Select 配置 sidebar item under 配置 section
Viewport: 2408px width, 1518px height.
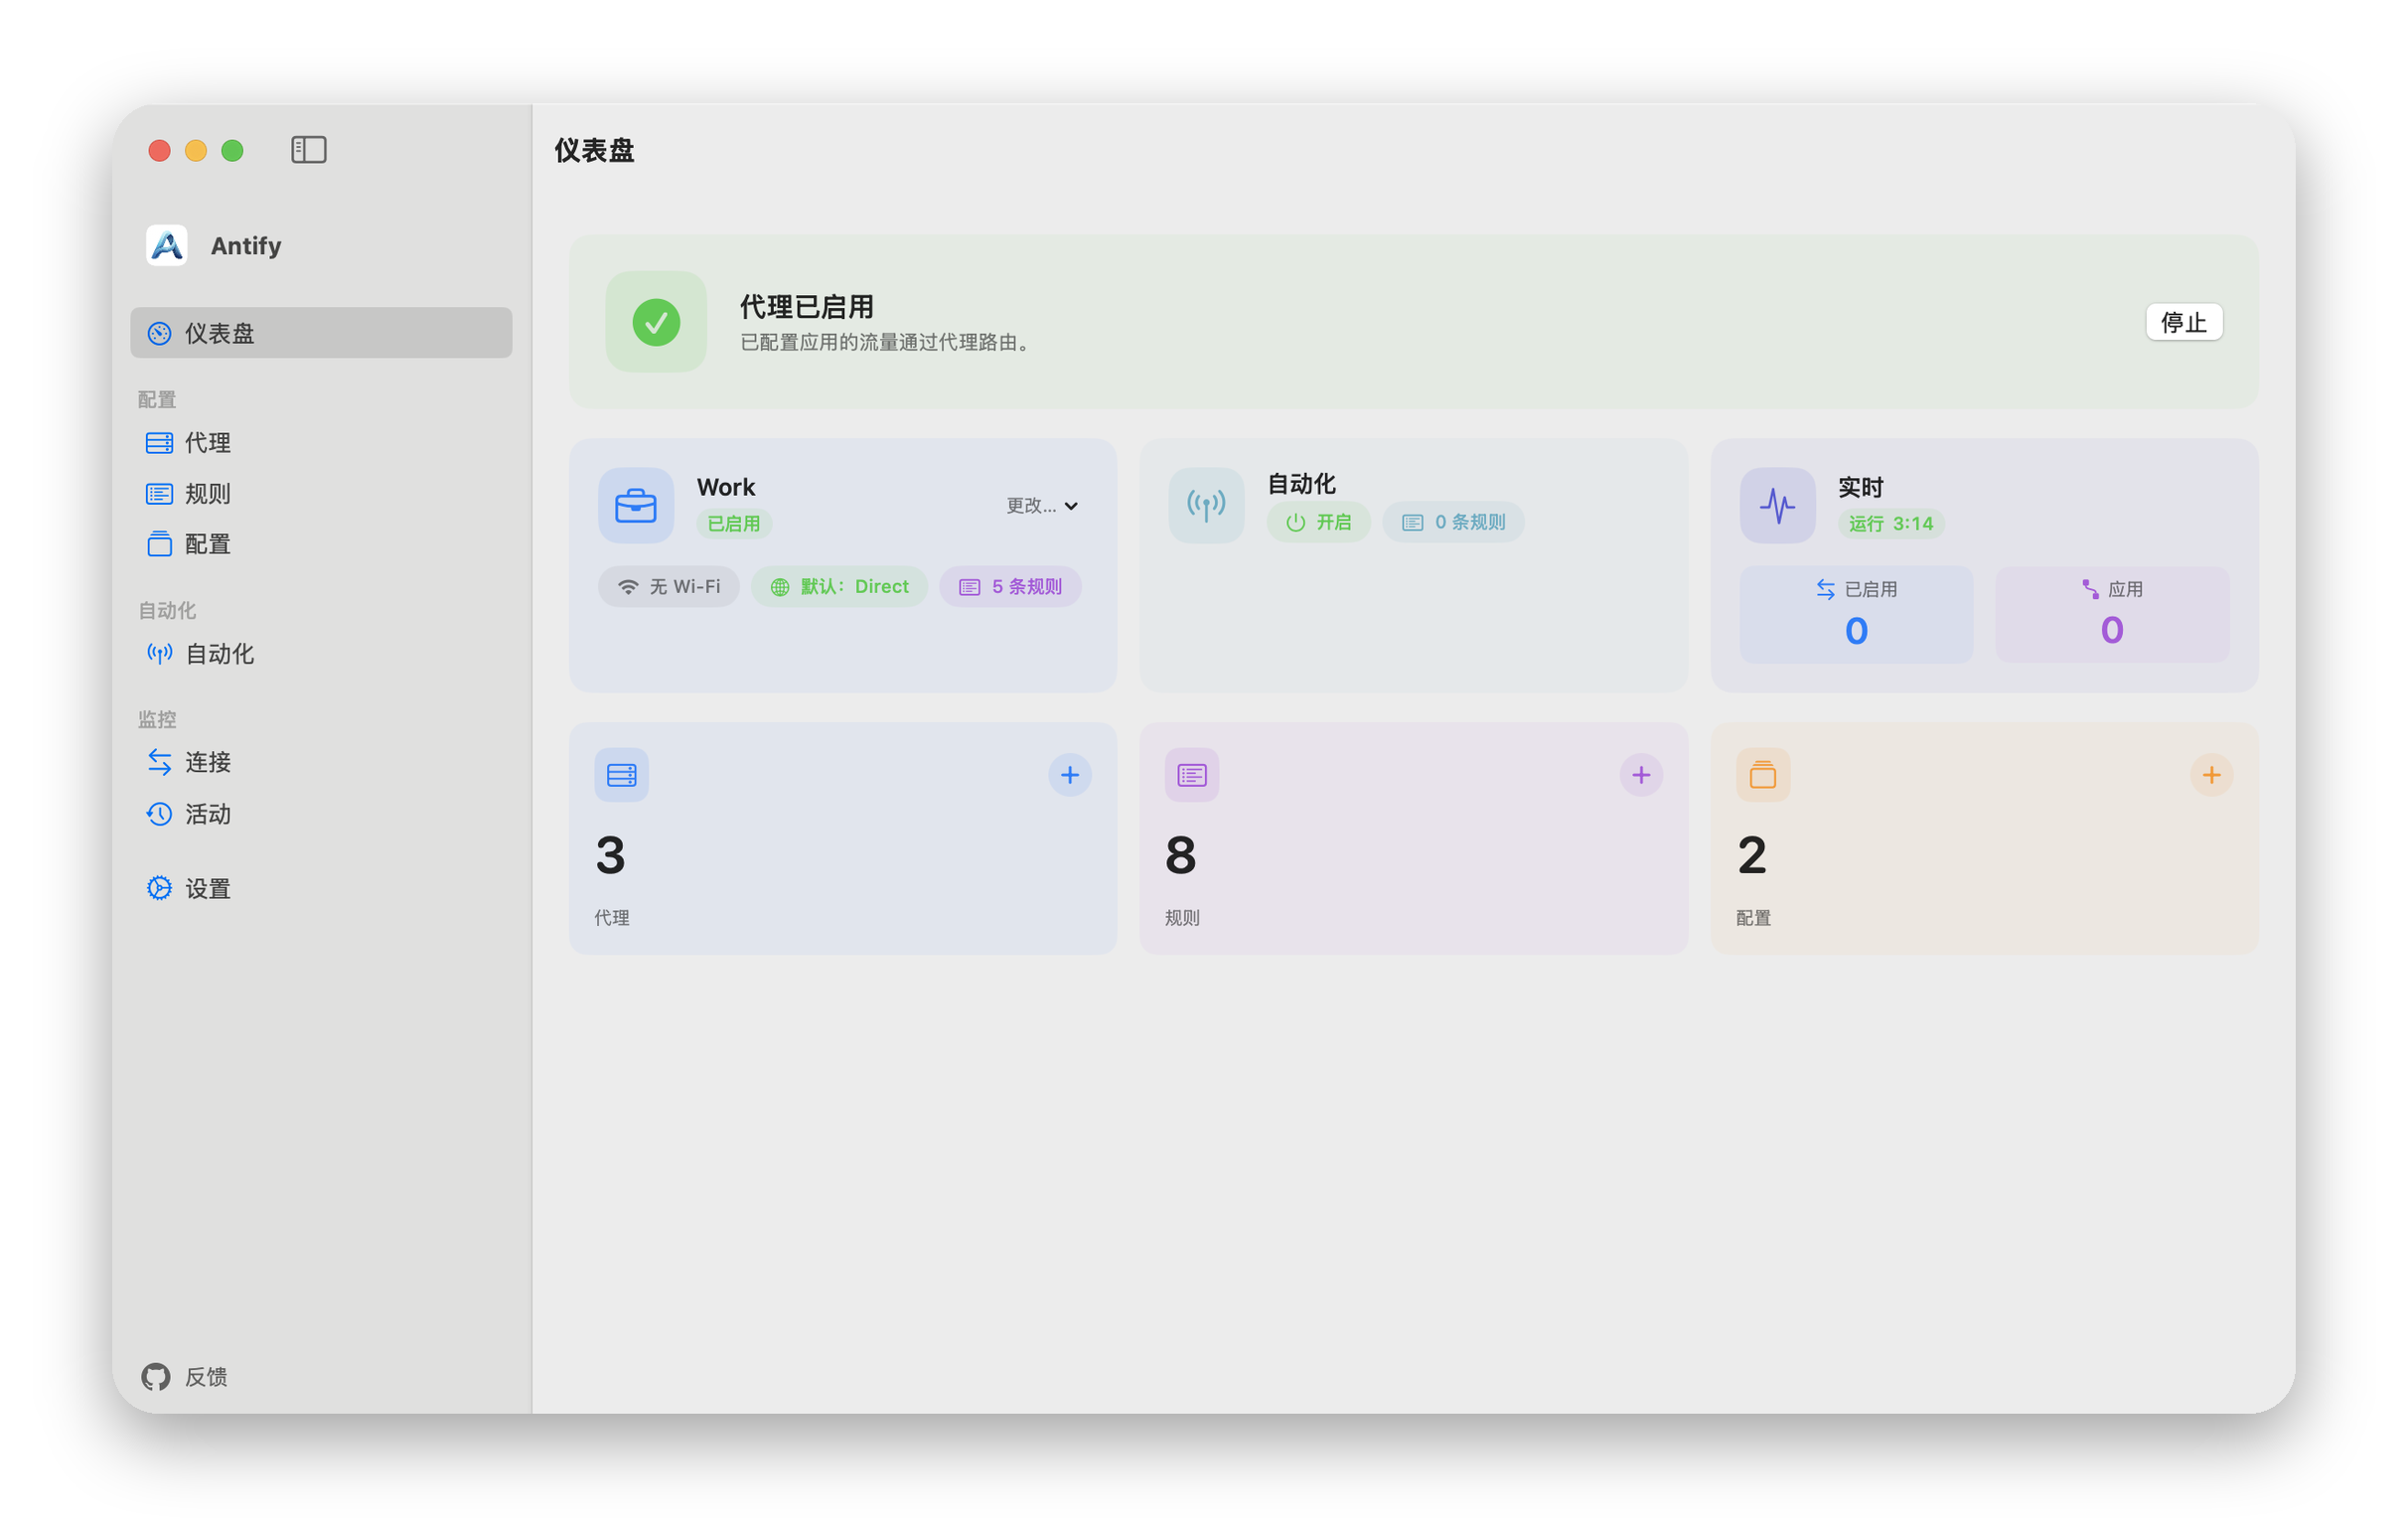321,544
